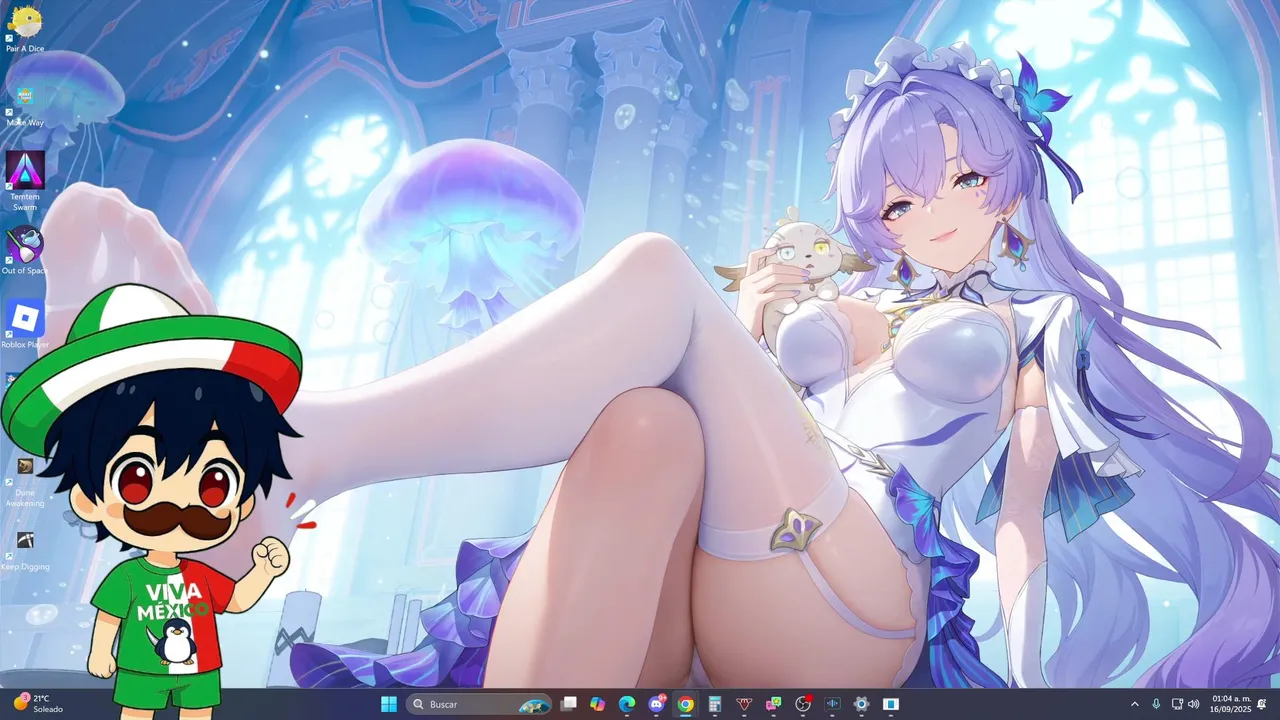Screen dimensions: 1280x720
Task: Open the Make Way desktop shortcut
Action: [x=25, y=103]
